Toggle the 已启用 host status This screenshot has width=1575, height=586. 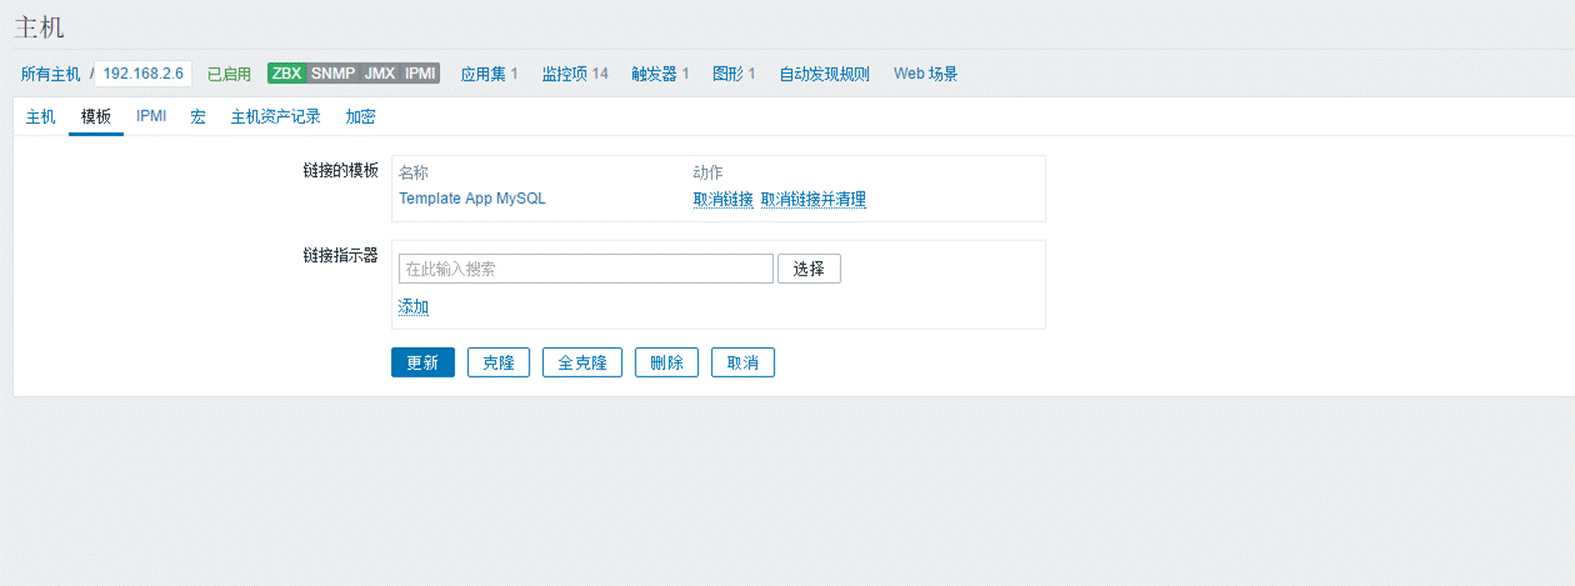(x=229, y=74)
